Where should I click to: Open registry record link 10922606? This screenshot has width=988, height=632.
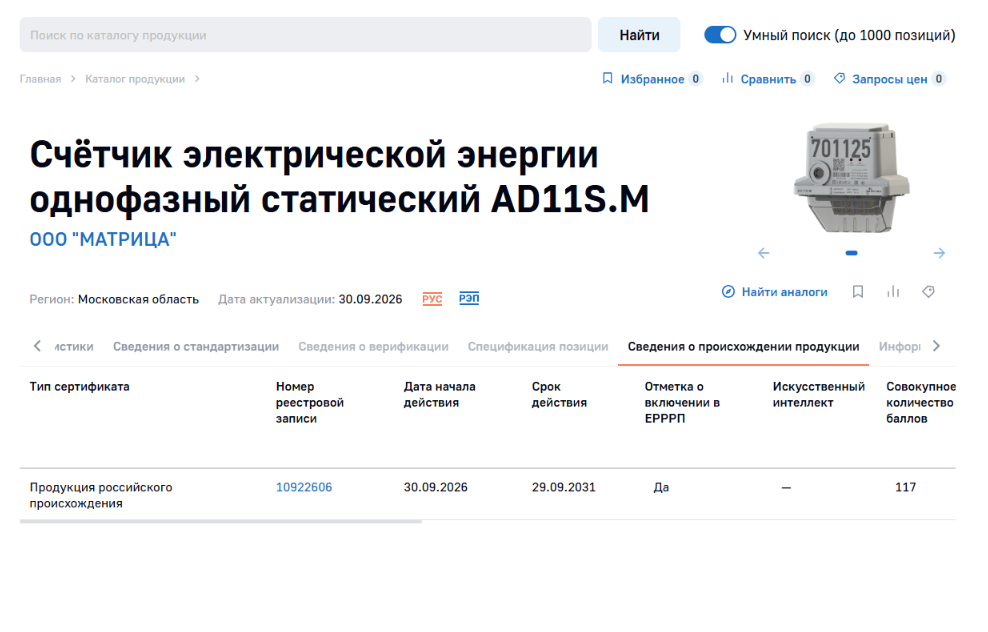tap(304, 487)
